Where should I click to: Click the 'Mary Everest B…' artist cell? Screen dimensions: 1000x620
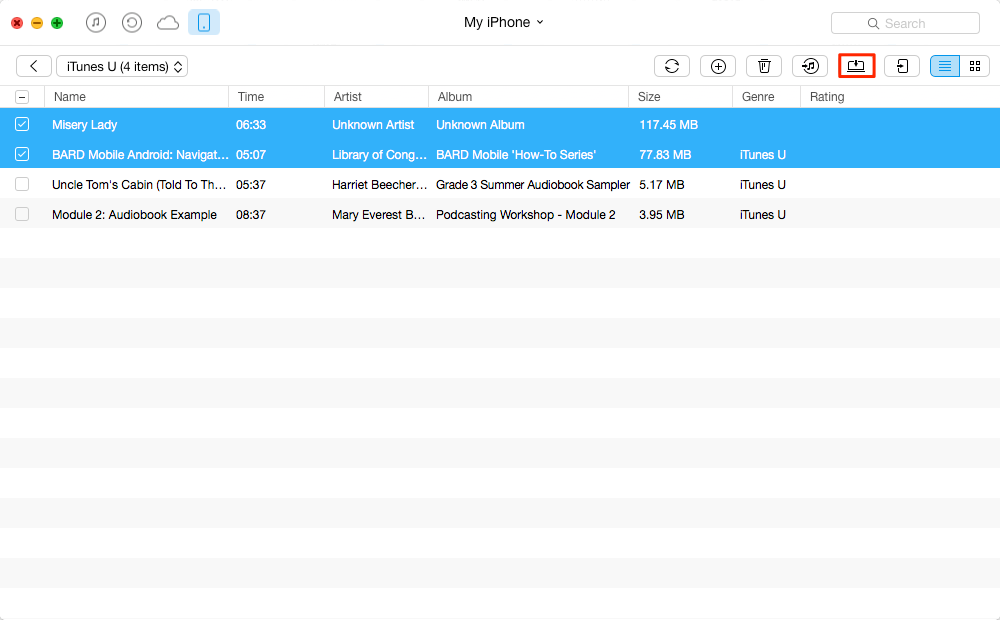pos(378,215)
